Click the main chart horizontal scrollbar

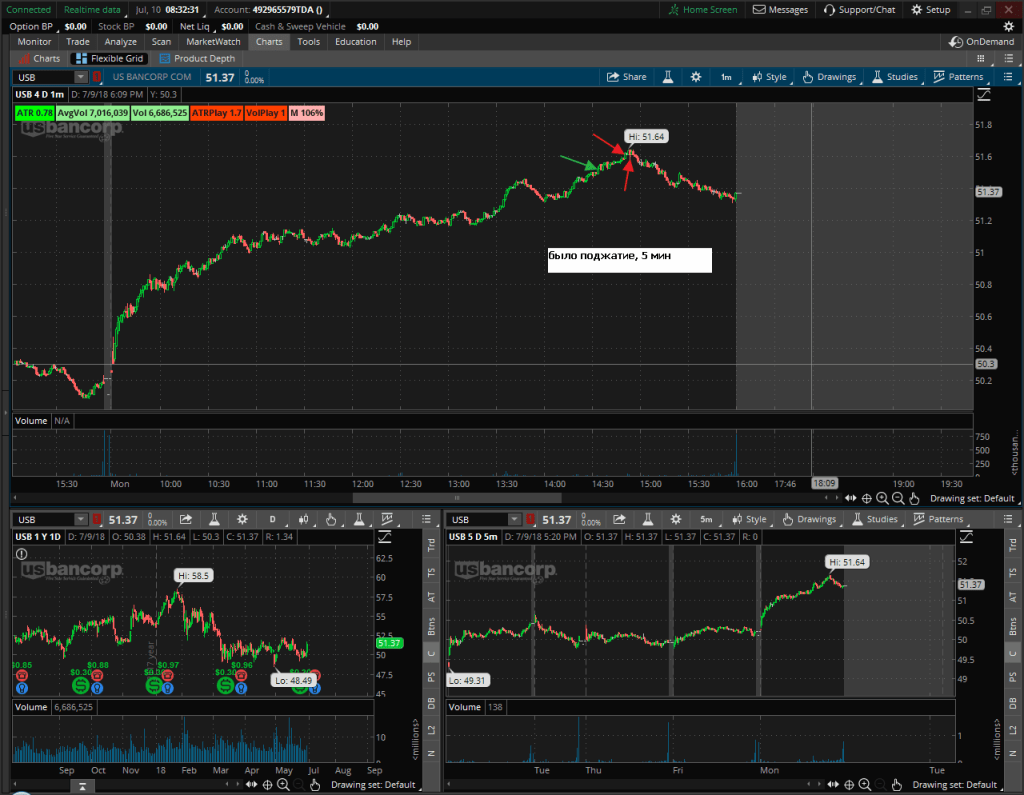coord(456,497)
